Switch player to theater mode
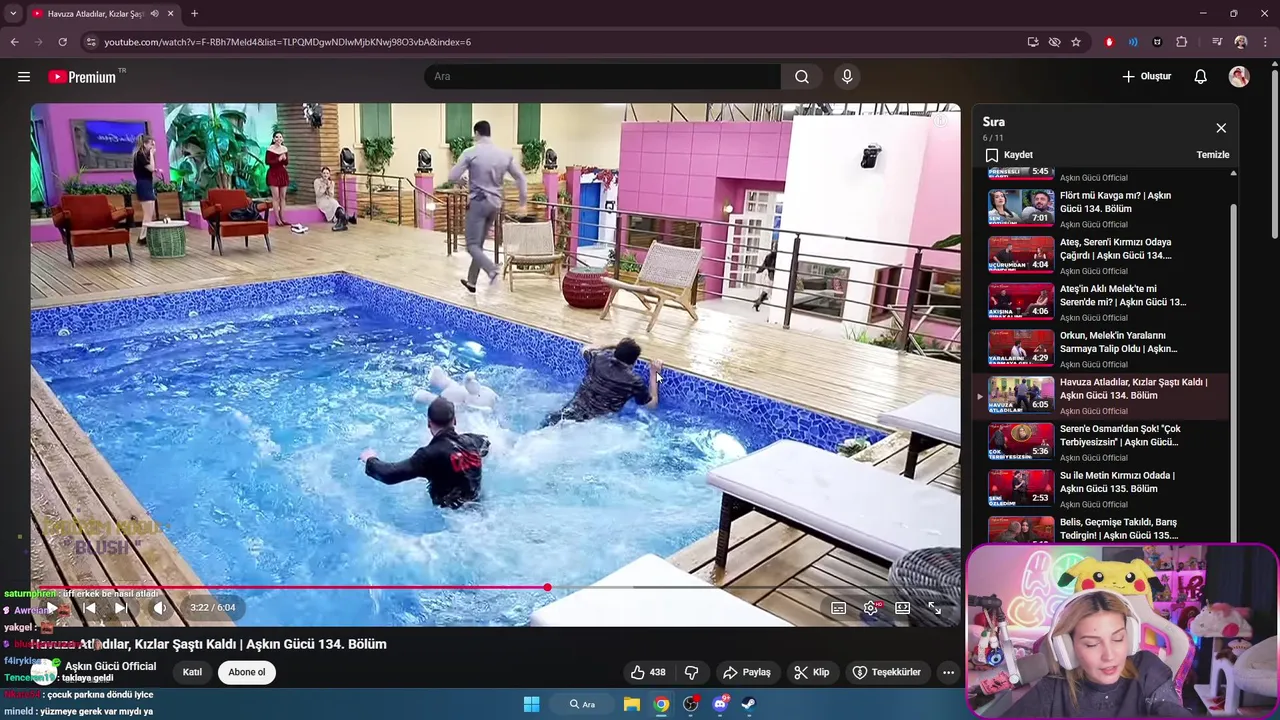 (x=902, y=608)
